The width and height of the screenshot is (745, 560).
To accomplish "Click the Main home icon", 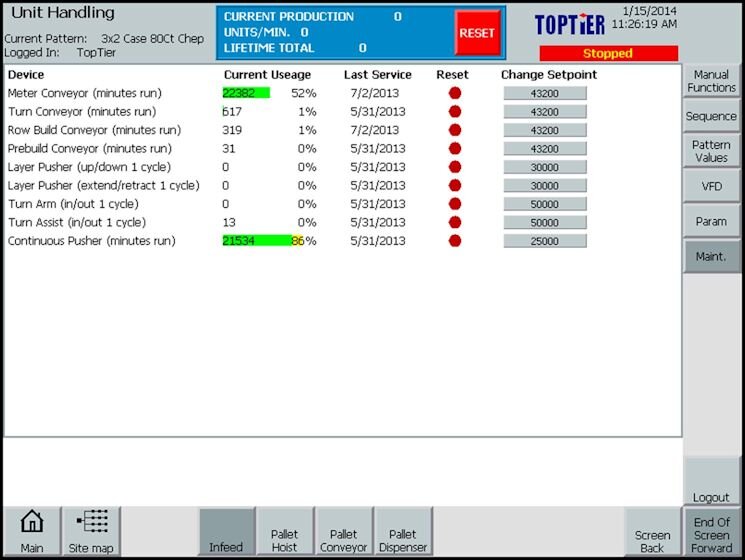I will pyautogui.click(x=32, y=531).
